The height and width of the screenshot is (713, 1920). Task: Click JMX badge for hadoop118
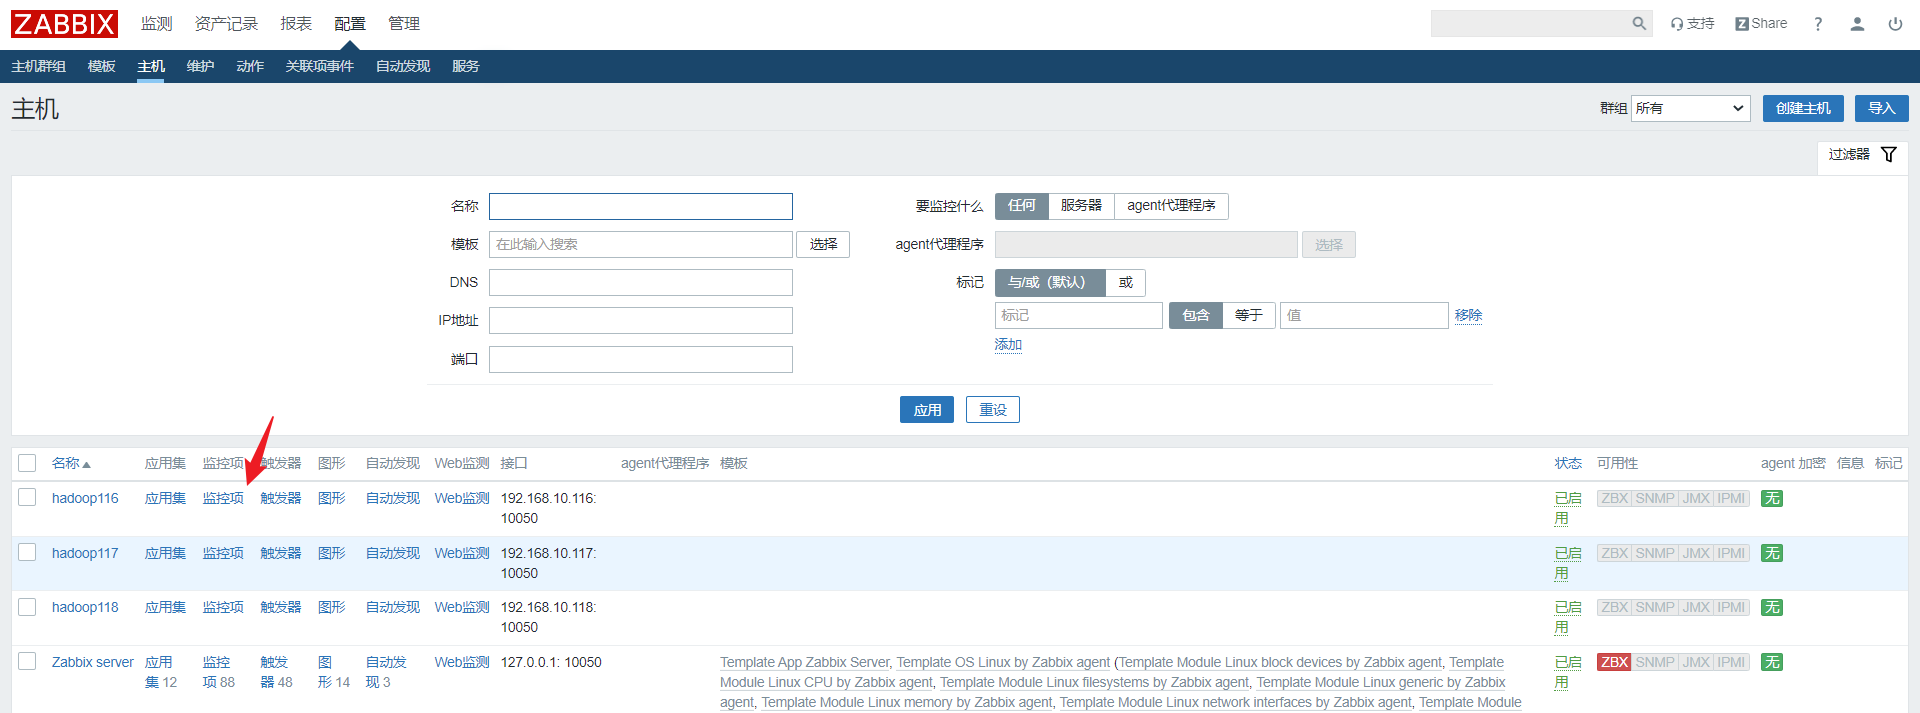pos(1696,607)
